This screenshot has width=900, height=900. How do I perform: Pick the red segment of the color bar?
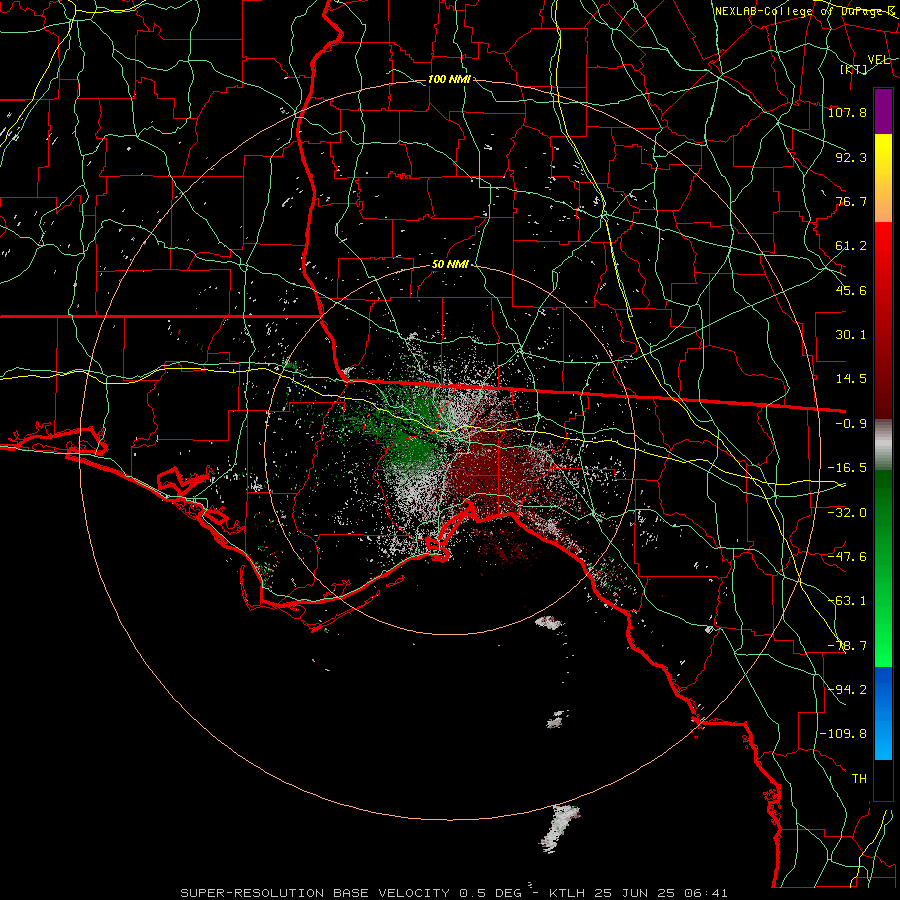(x=883, y=320)
